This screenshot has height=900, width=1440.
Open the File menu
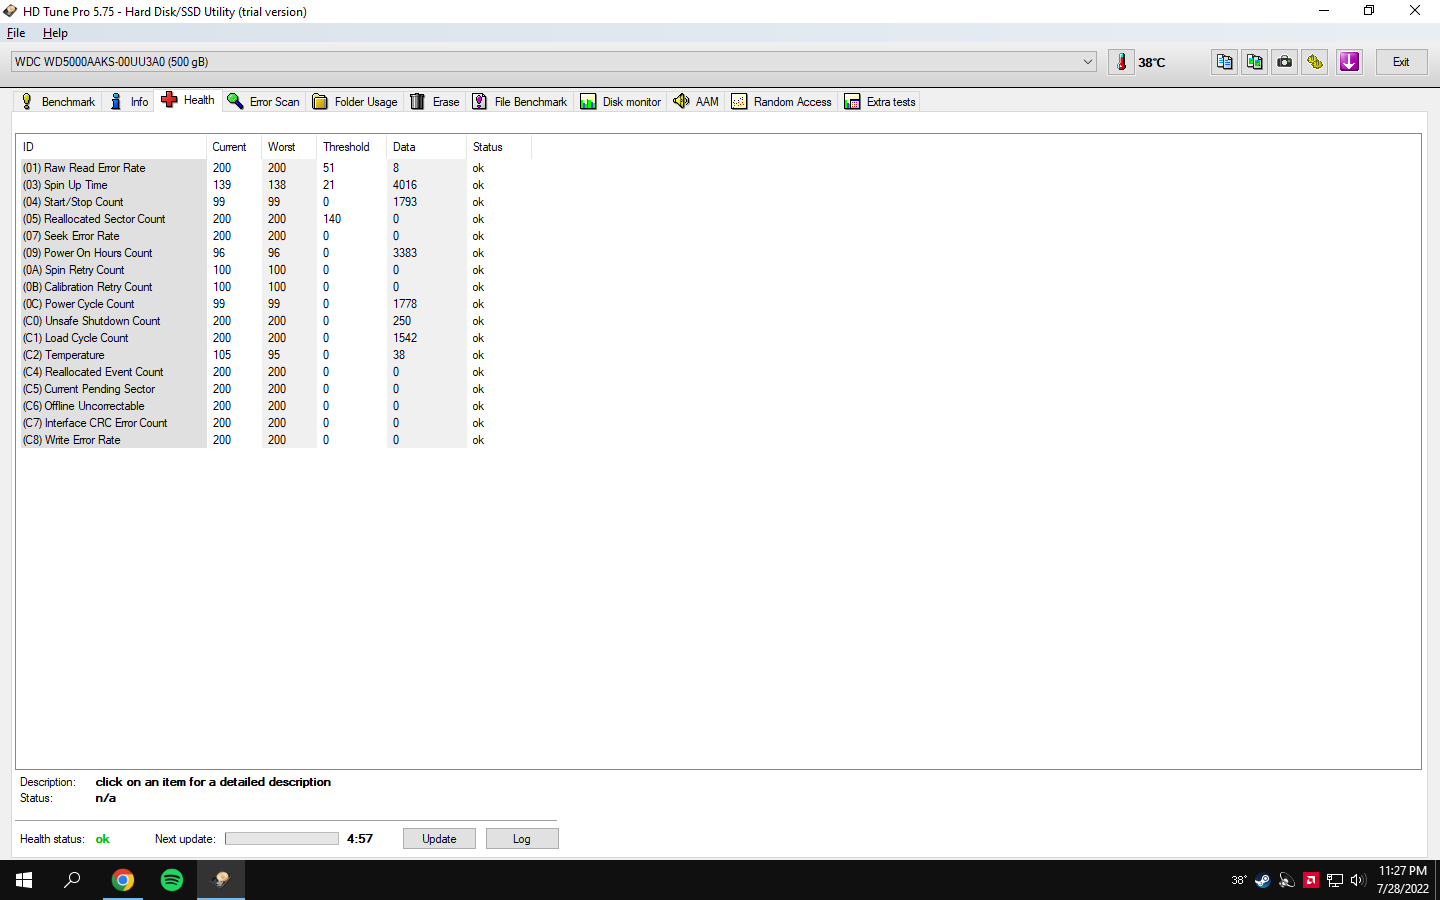click(x=16, y=33)
